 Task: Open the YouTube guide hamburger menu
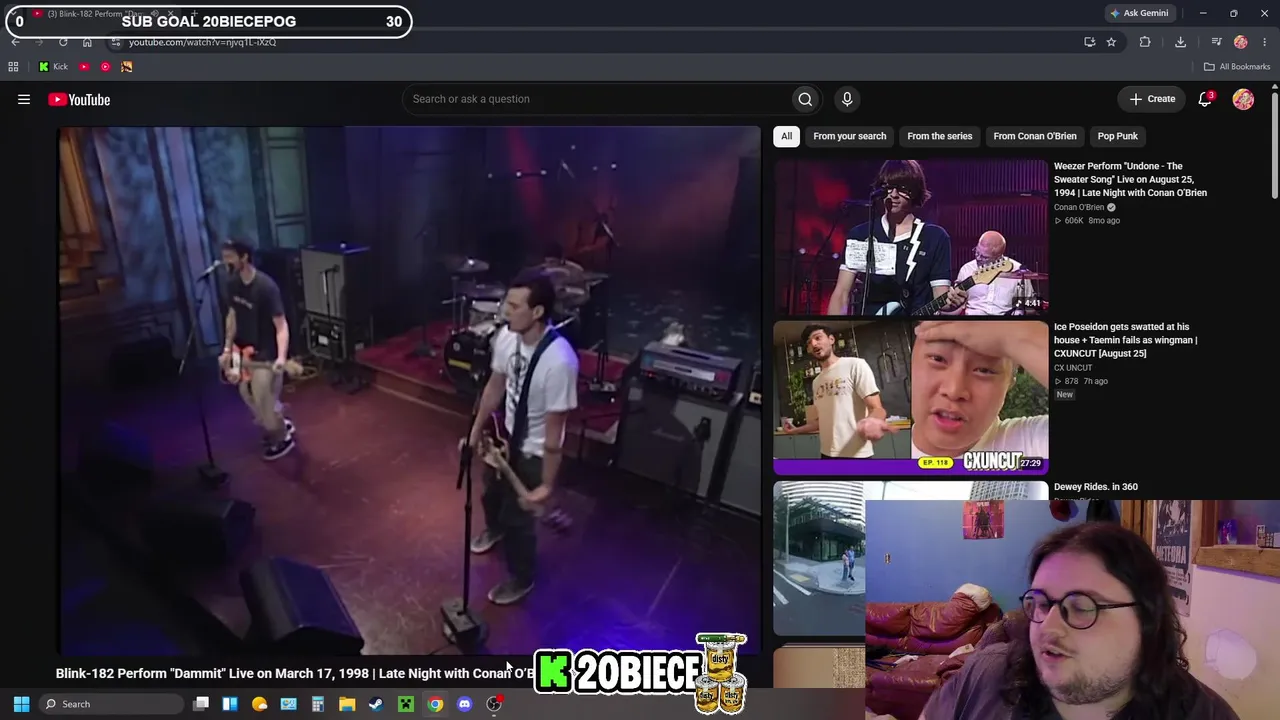tap(24, 99)
